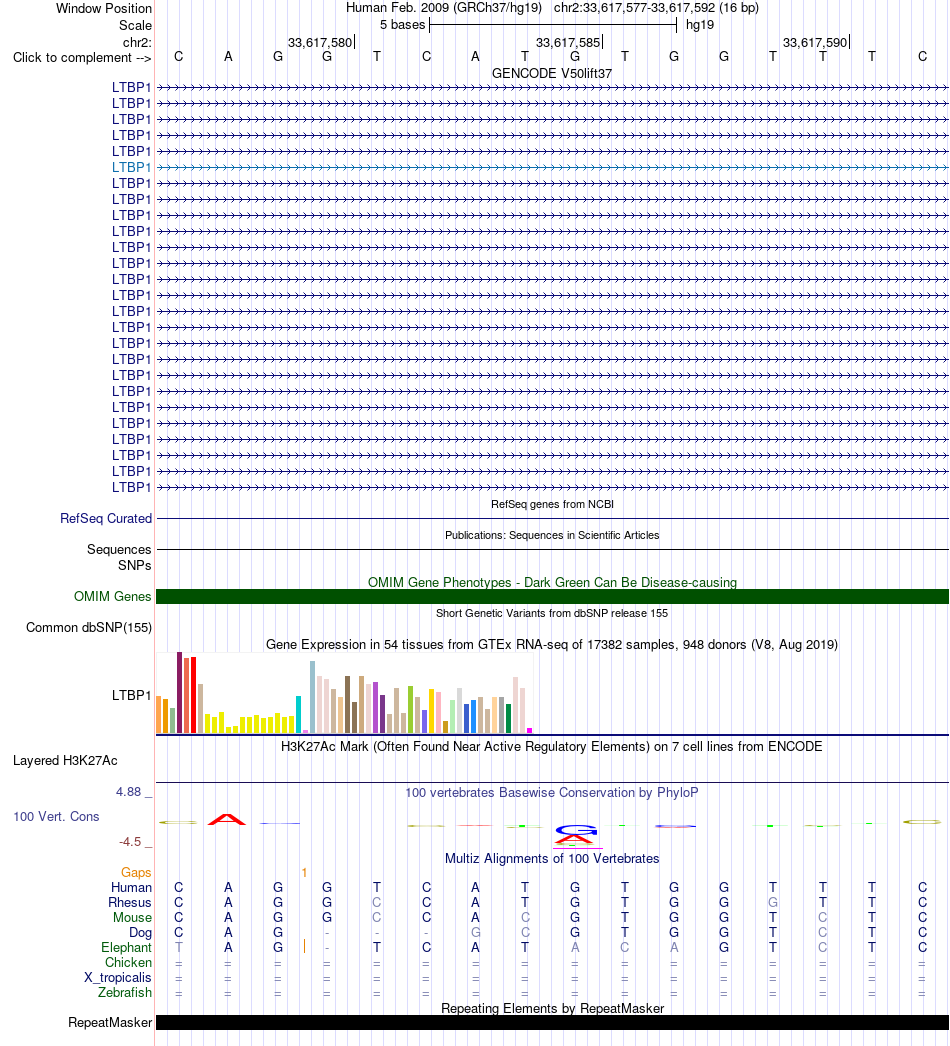Click ruler position marker 33,617,585
Image resolution: width=950 pixels, height=1046 pixels.
point(568,43)
